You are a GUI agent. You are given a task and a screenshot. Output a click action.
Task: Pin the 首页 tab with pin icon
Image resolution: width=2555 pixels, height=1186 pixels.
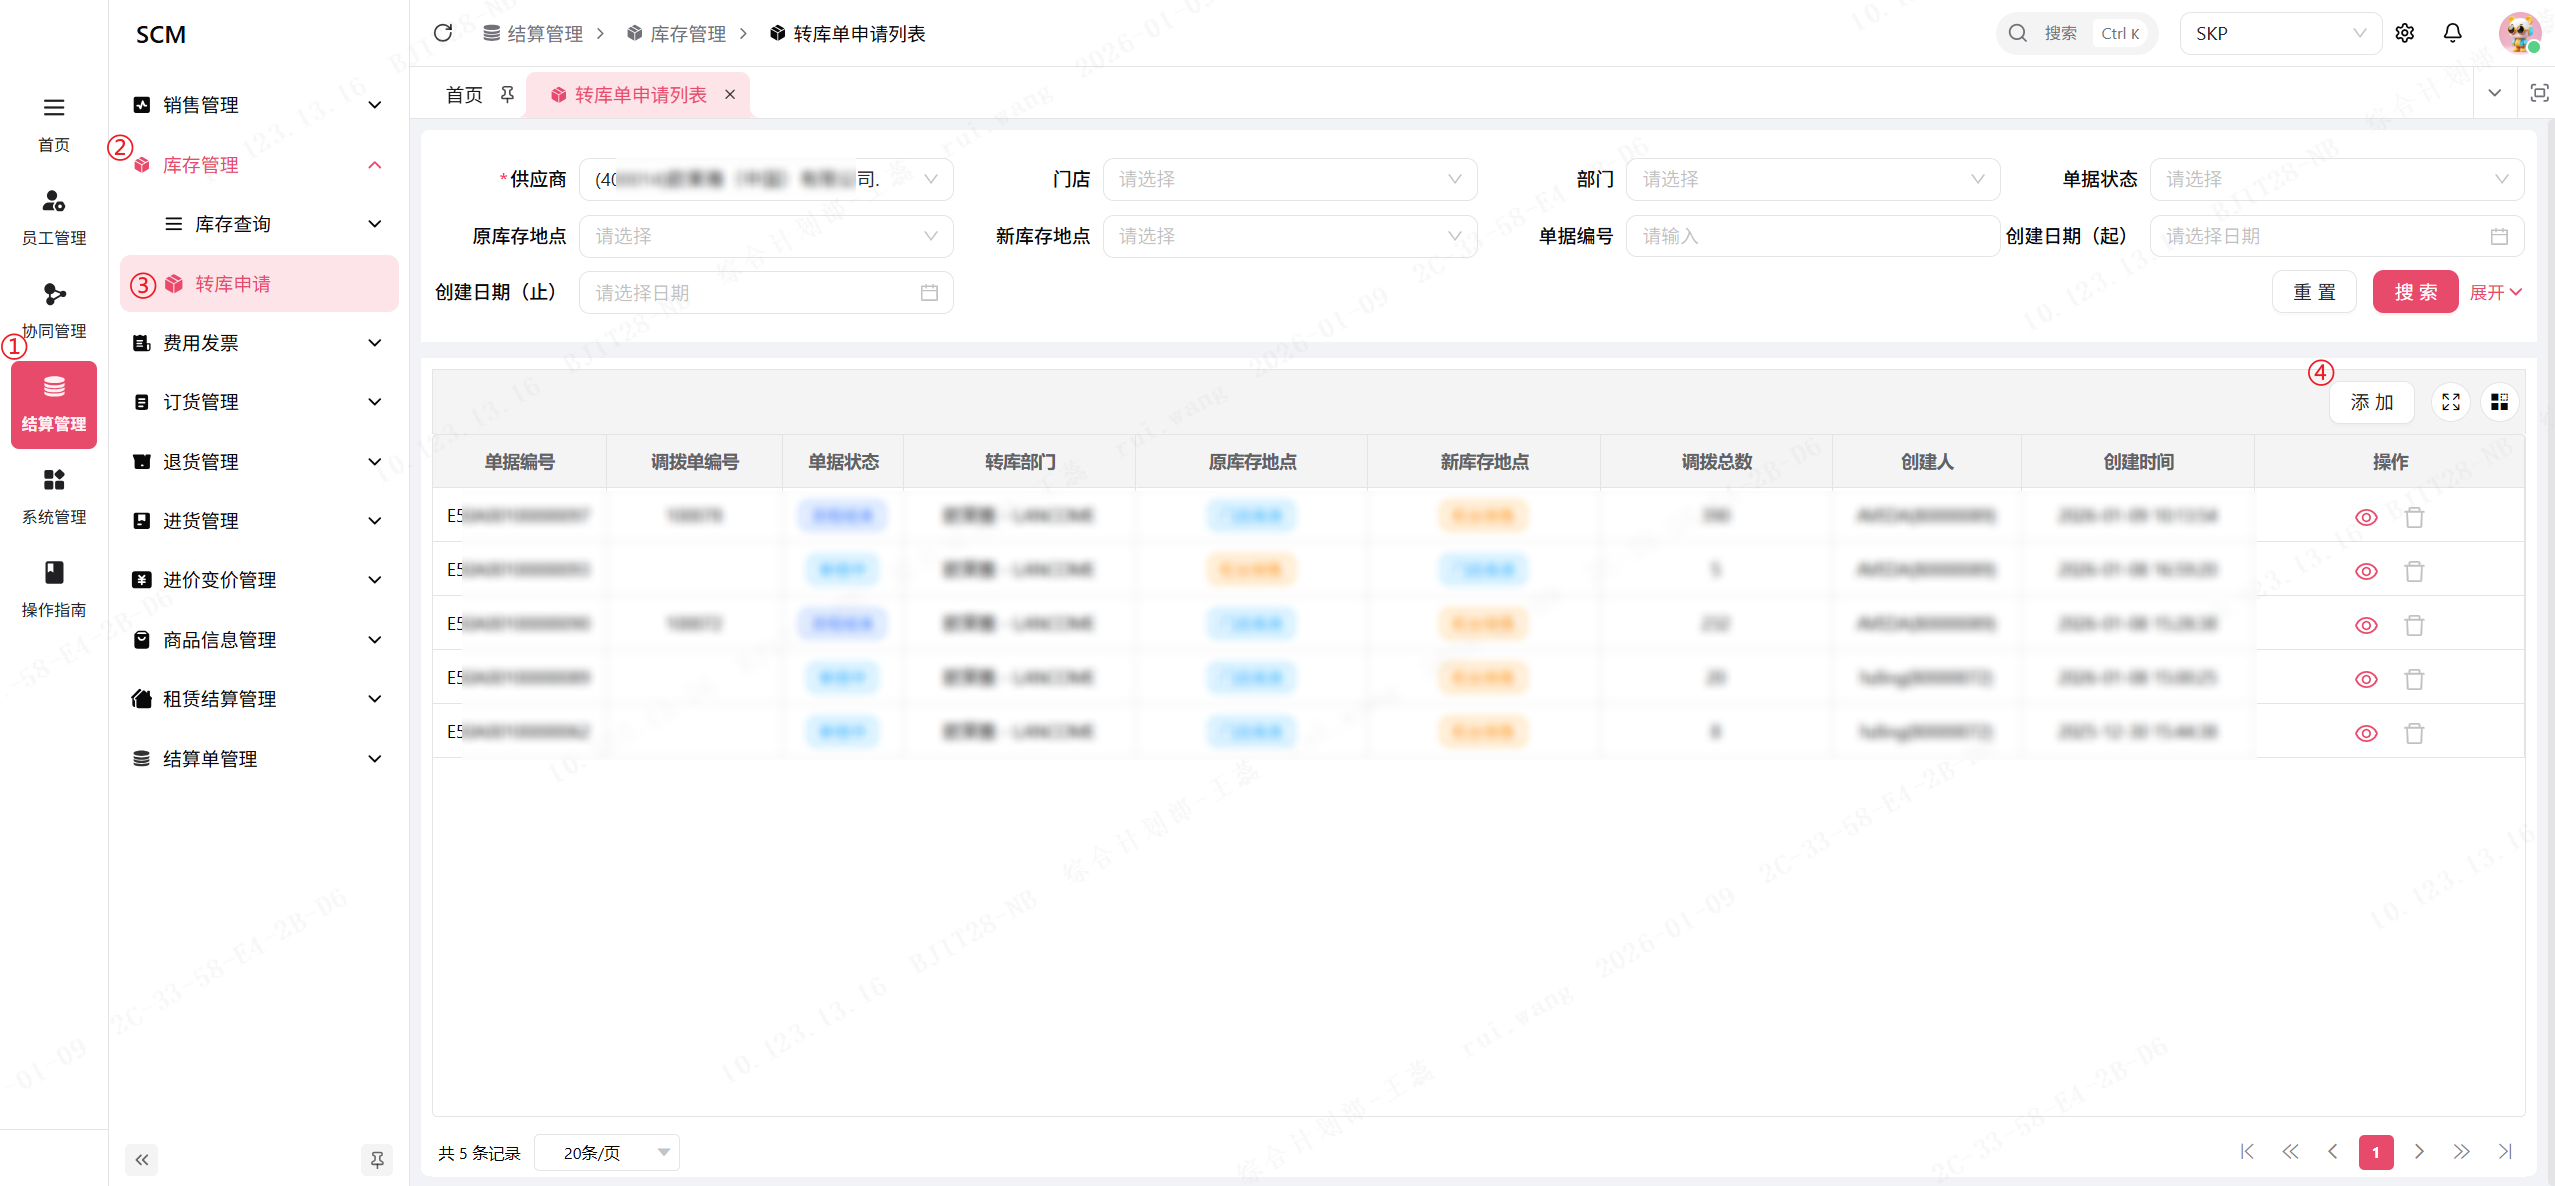pyautogui.click(x=507, y=94)
